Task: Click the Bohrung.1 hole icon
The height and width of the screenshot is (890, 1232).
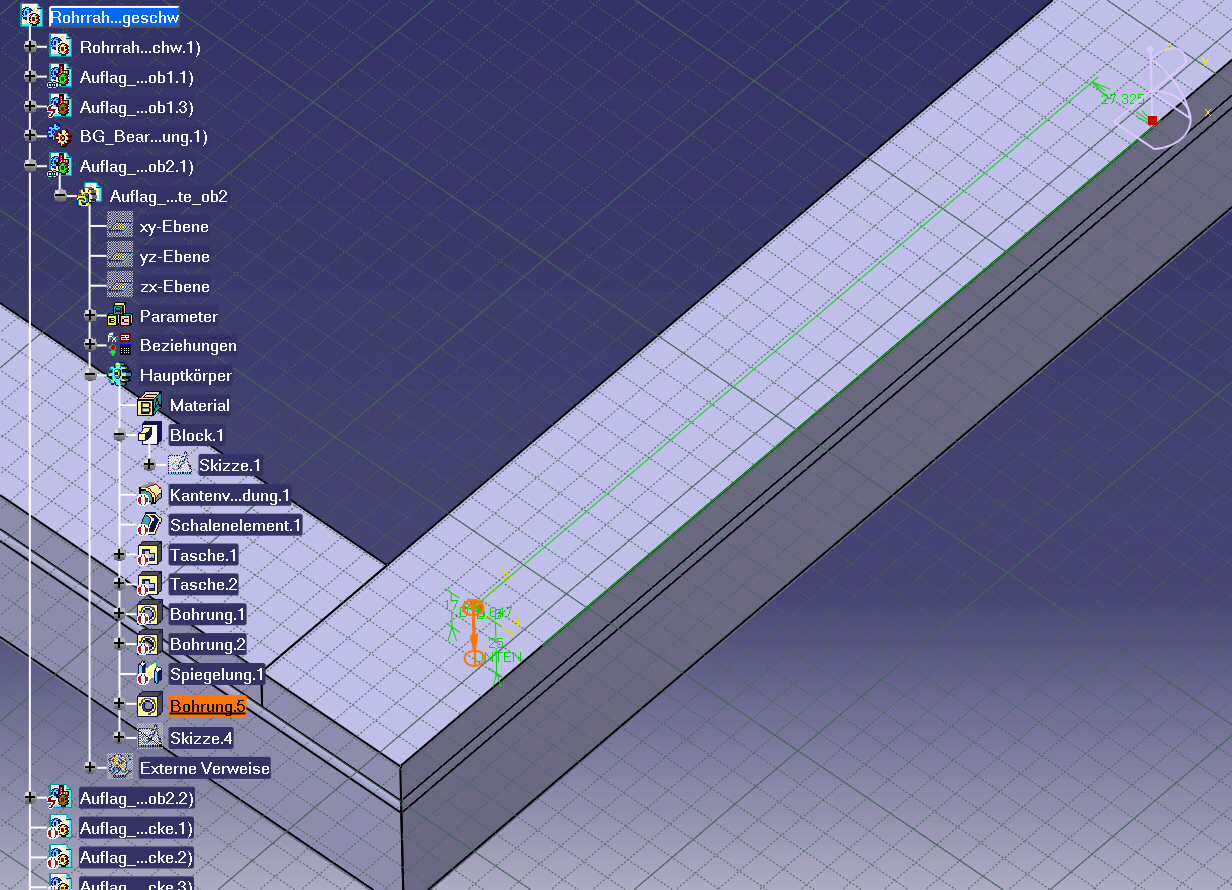Action: [x=150, y=614]
